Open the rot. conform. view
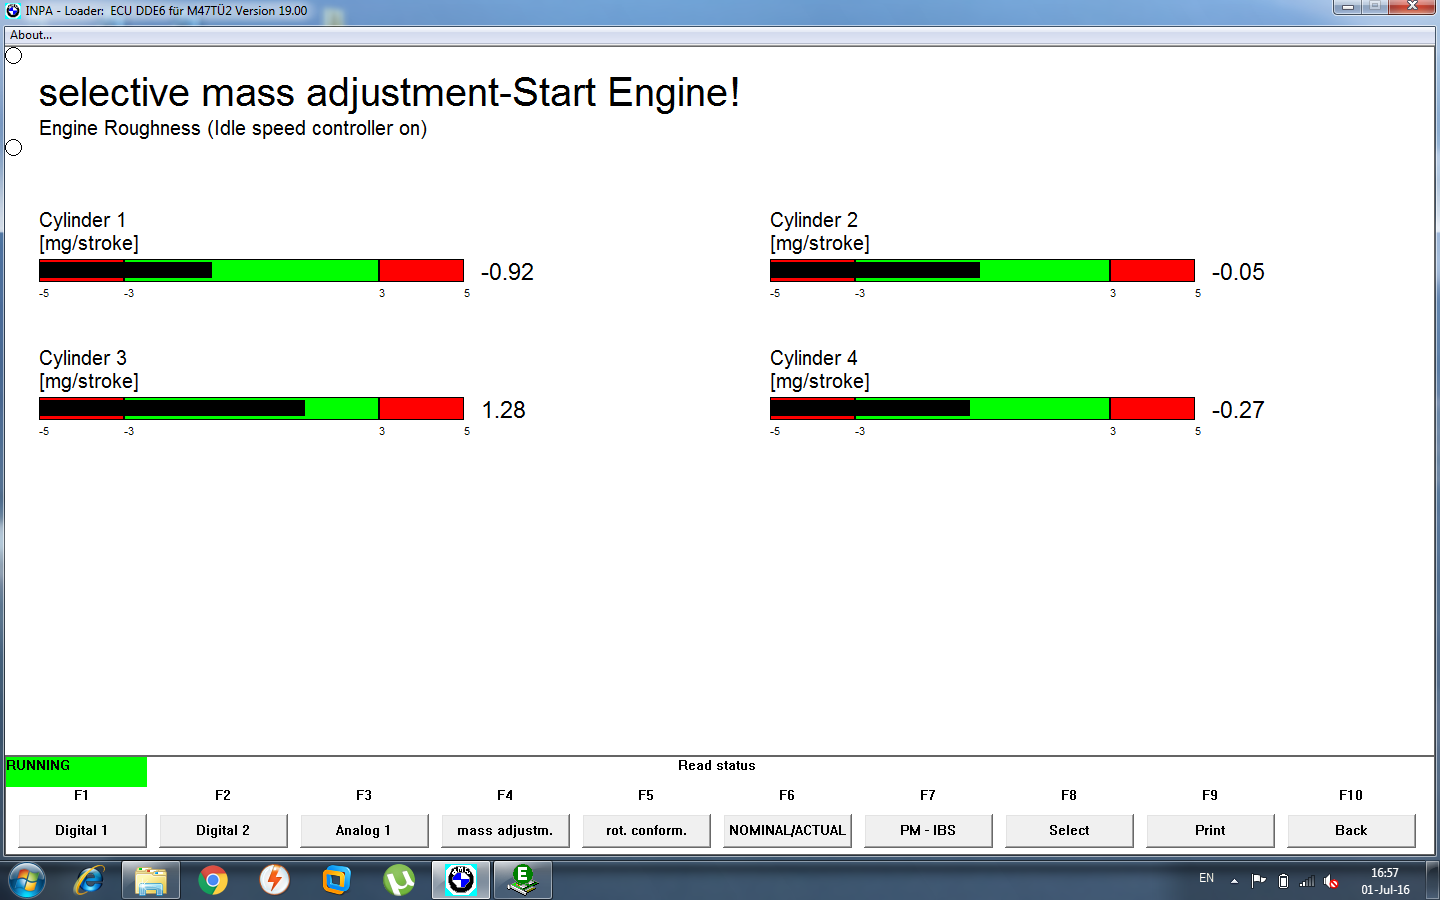1440x900 pixels. [x=646, y=830]
